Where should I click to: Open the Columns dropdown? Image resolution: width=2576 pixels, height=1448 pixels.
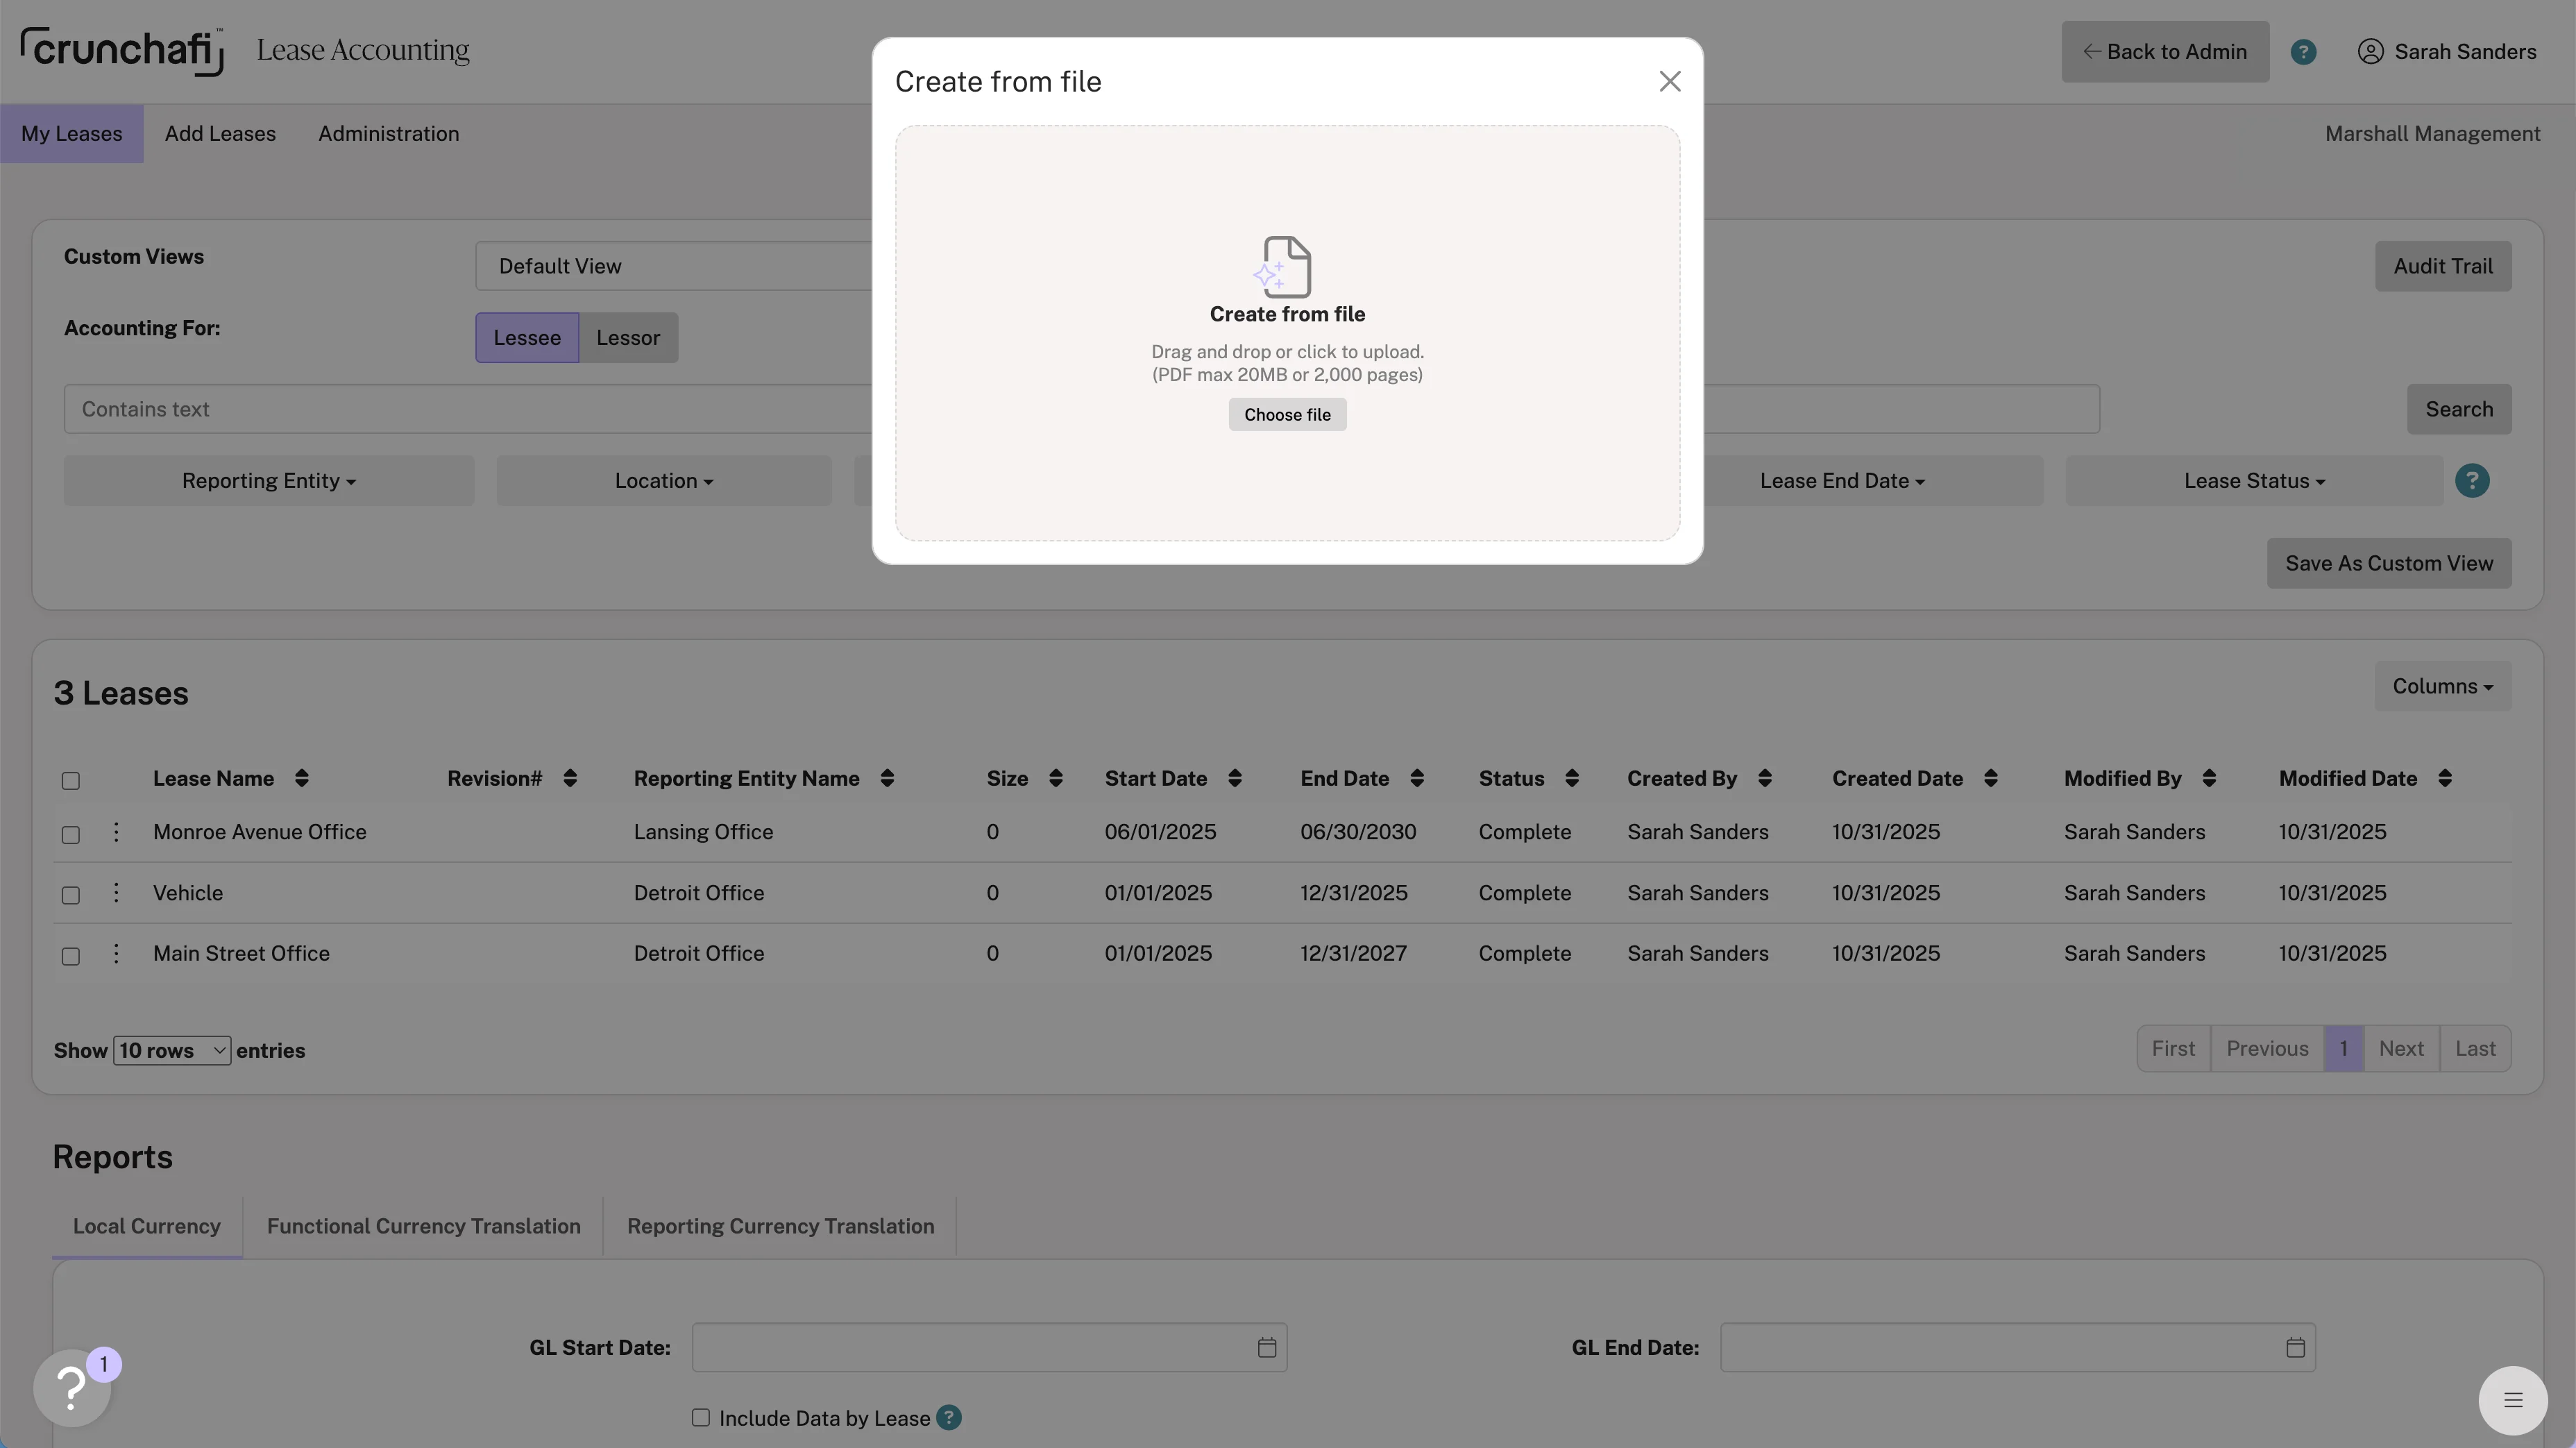click(x=2441, y=686)
